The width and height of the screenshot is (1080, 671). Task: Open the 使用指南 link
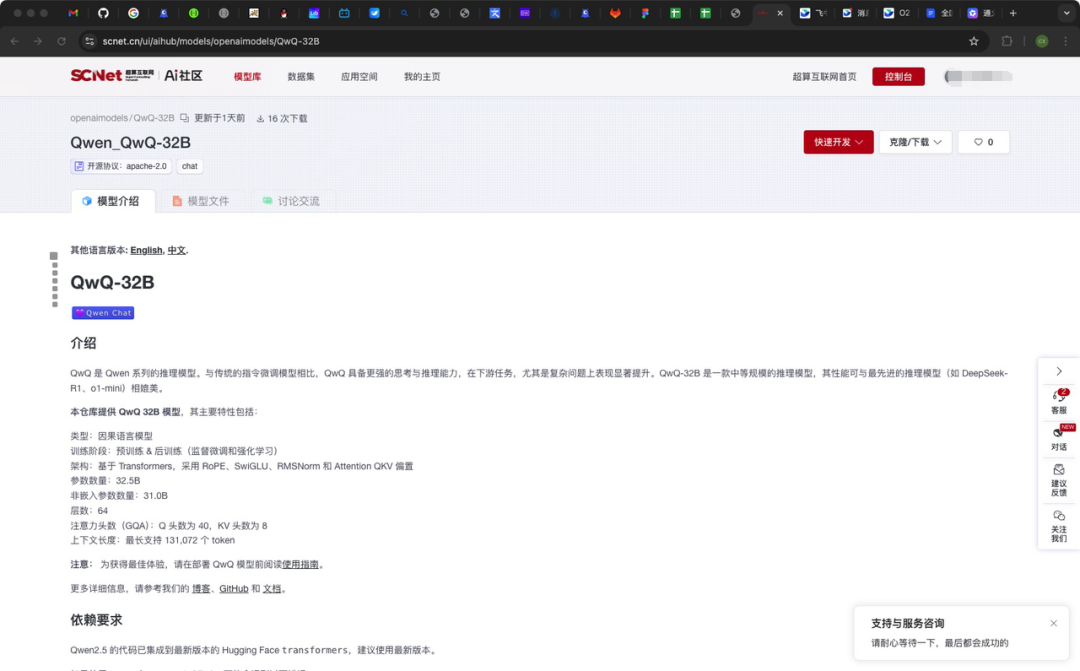[300, 564]
